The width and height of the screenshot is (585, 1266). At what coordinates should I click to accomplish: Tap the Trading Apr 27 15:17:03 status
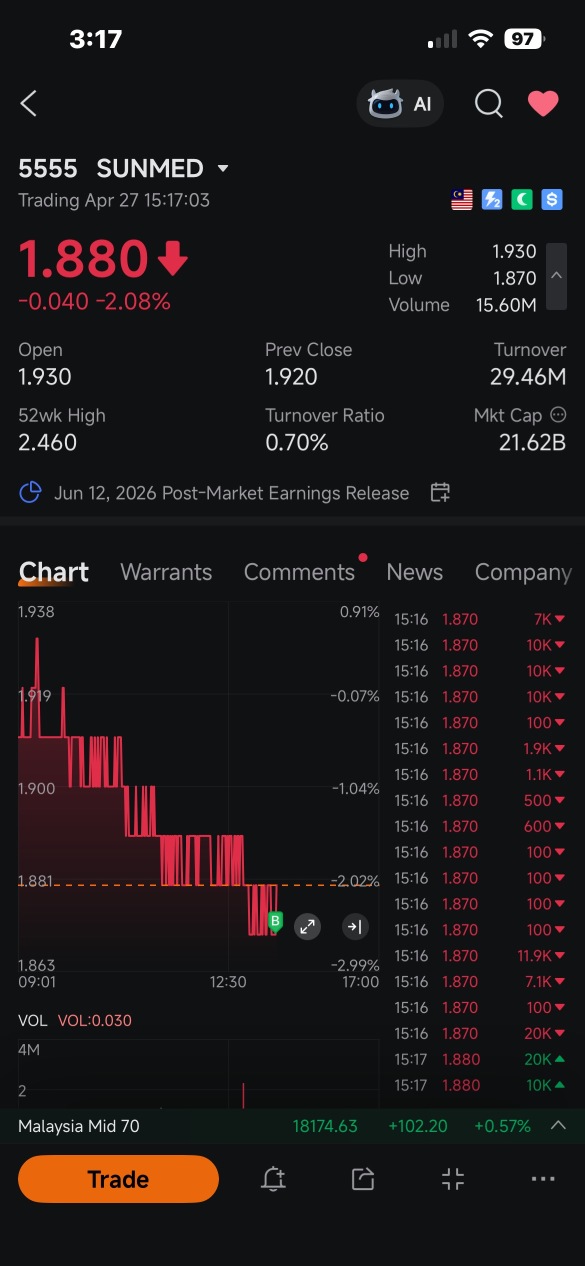pos(114,200)
